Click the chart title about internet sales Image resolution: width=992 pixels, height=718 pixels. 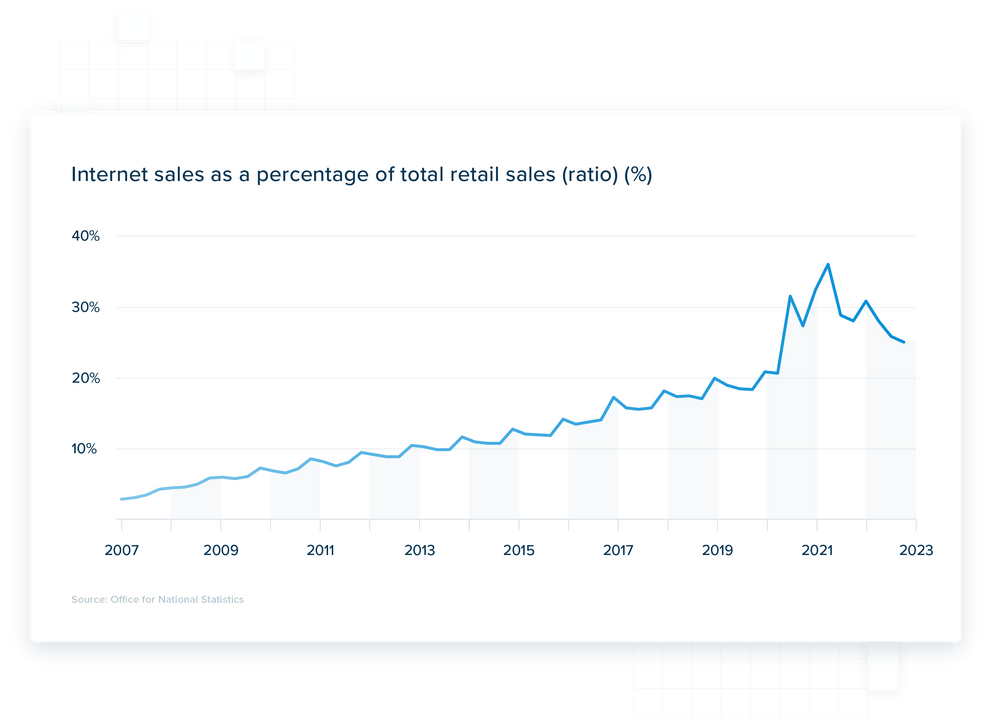click(x=361, y=175)
